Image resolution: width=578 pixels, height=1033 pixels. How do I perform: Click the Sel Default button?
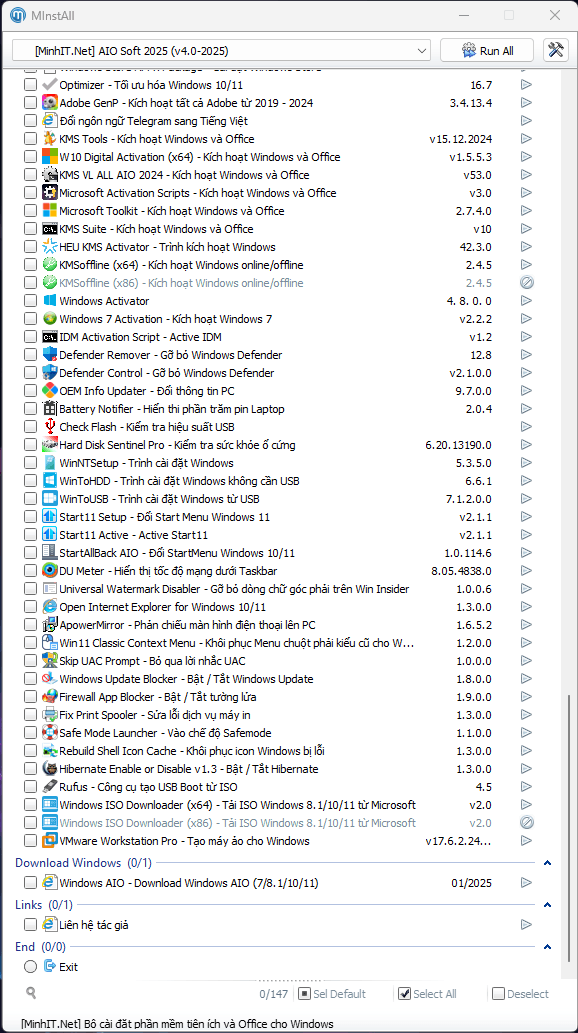point(332,994)
